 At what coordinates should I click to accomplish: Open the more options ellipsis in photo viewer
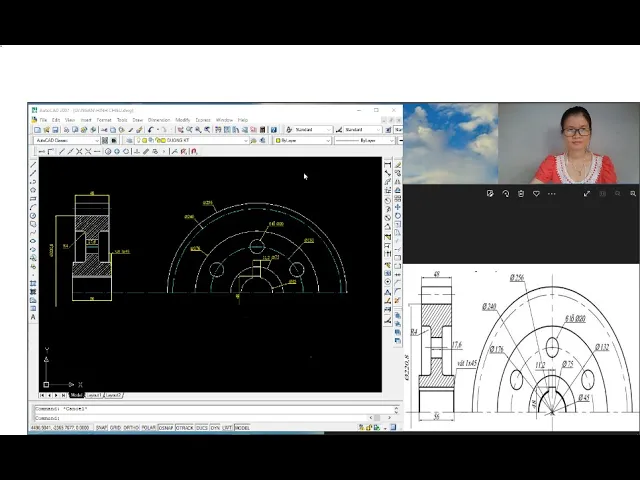point(552,193)
